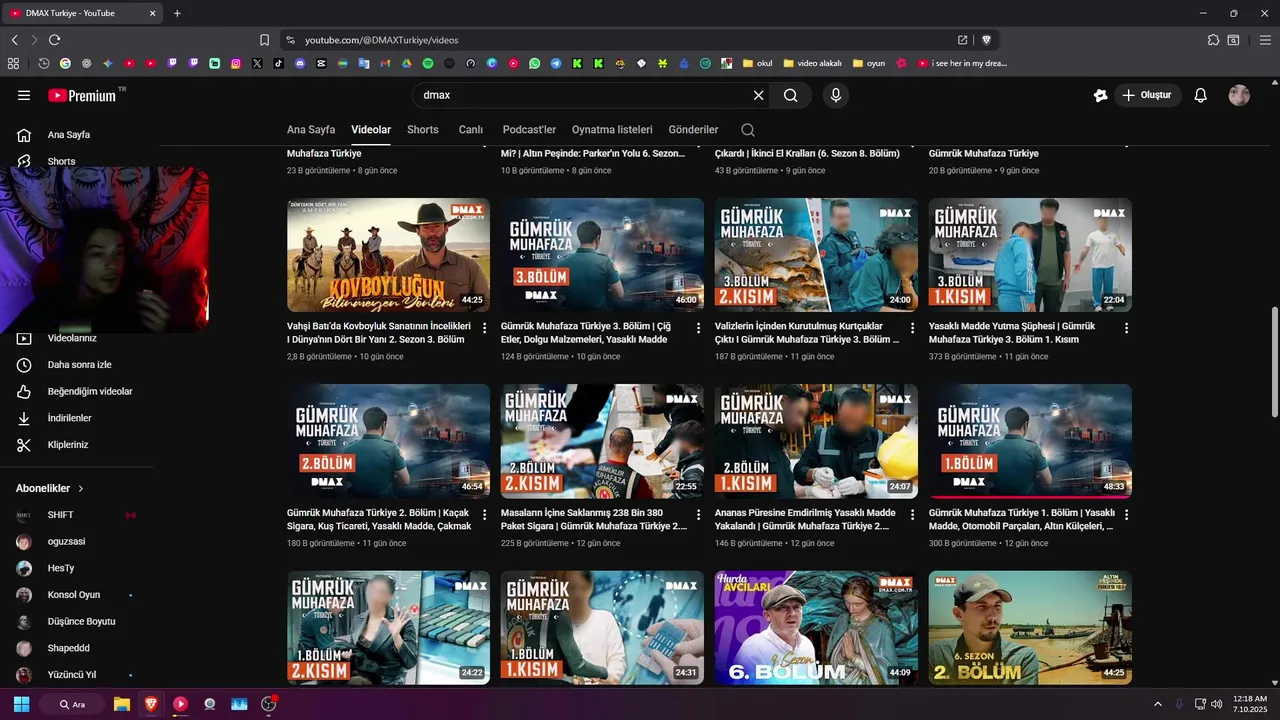Open the YouTube hamburger guide menu

coord(24,95)
